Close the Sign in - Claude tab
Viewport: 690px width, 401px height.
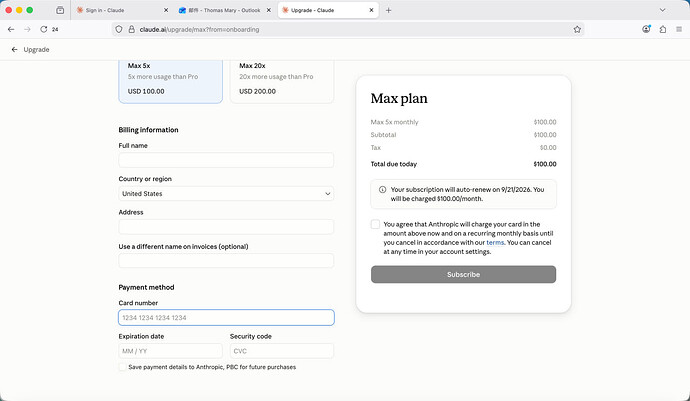tap(166, 10)
